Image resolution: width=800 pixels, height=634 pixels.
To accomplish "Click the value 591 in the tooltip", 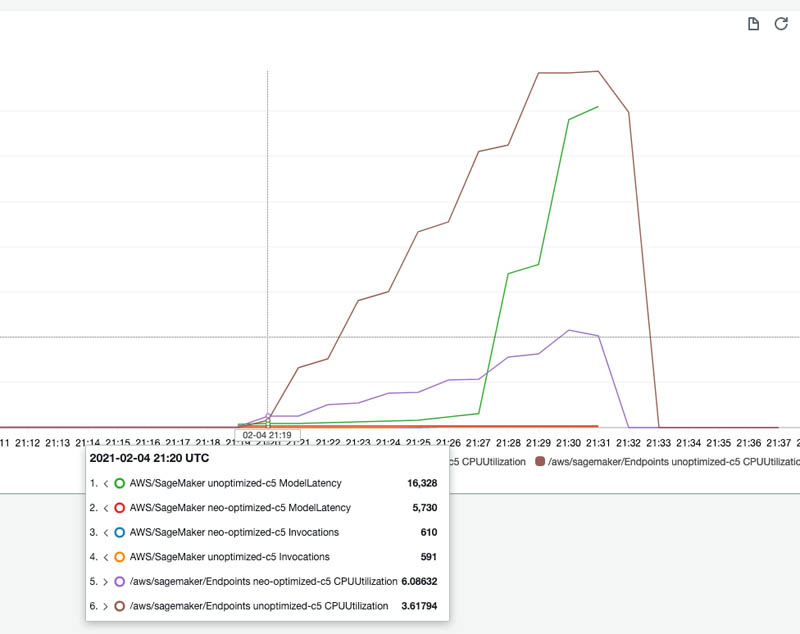I will [429, 556].
